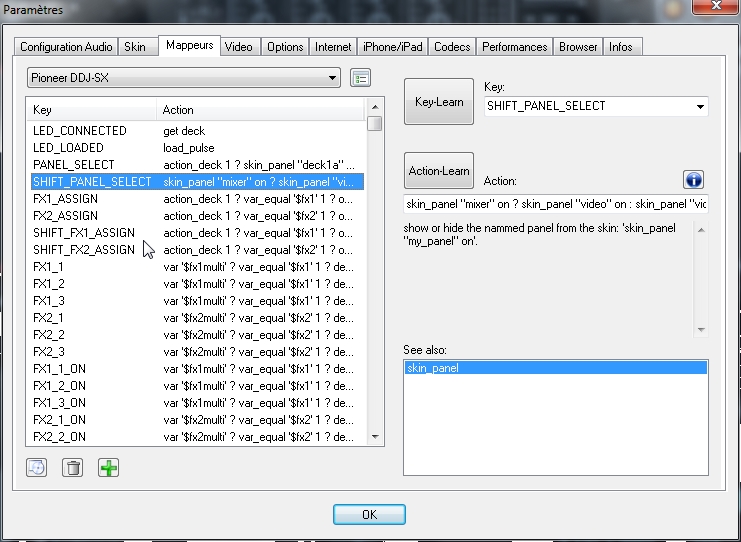741x542 pixels.
Task: Select the FX2_ASSIGN mapping row
Action: click(x=197, y=216)
